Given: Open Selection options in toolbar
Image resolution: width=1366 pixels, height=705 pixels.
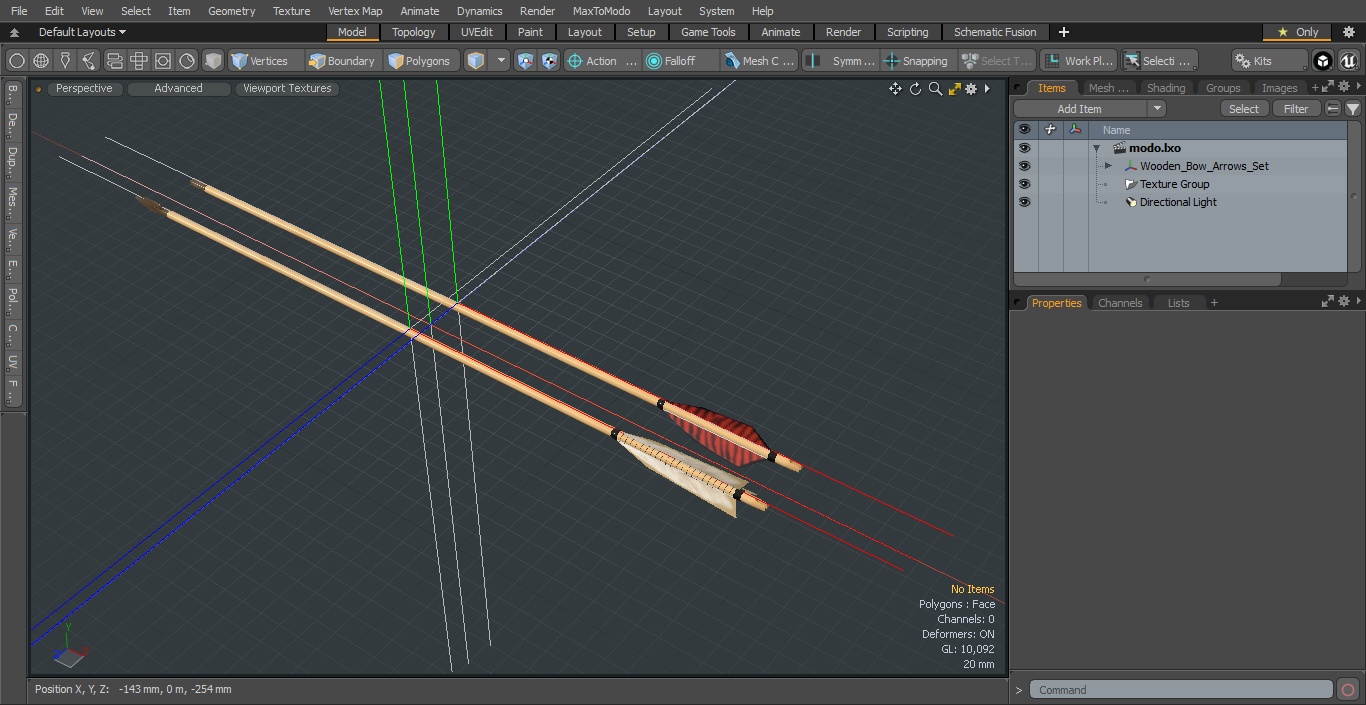Looking at the screenshot, I should [1158, 61].
